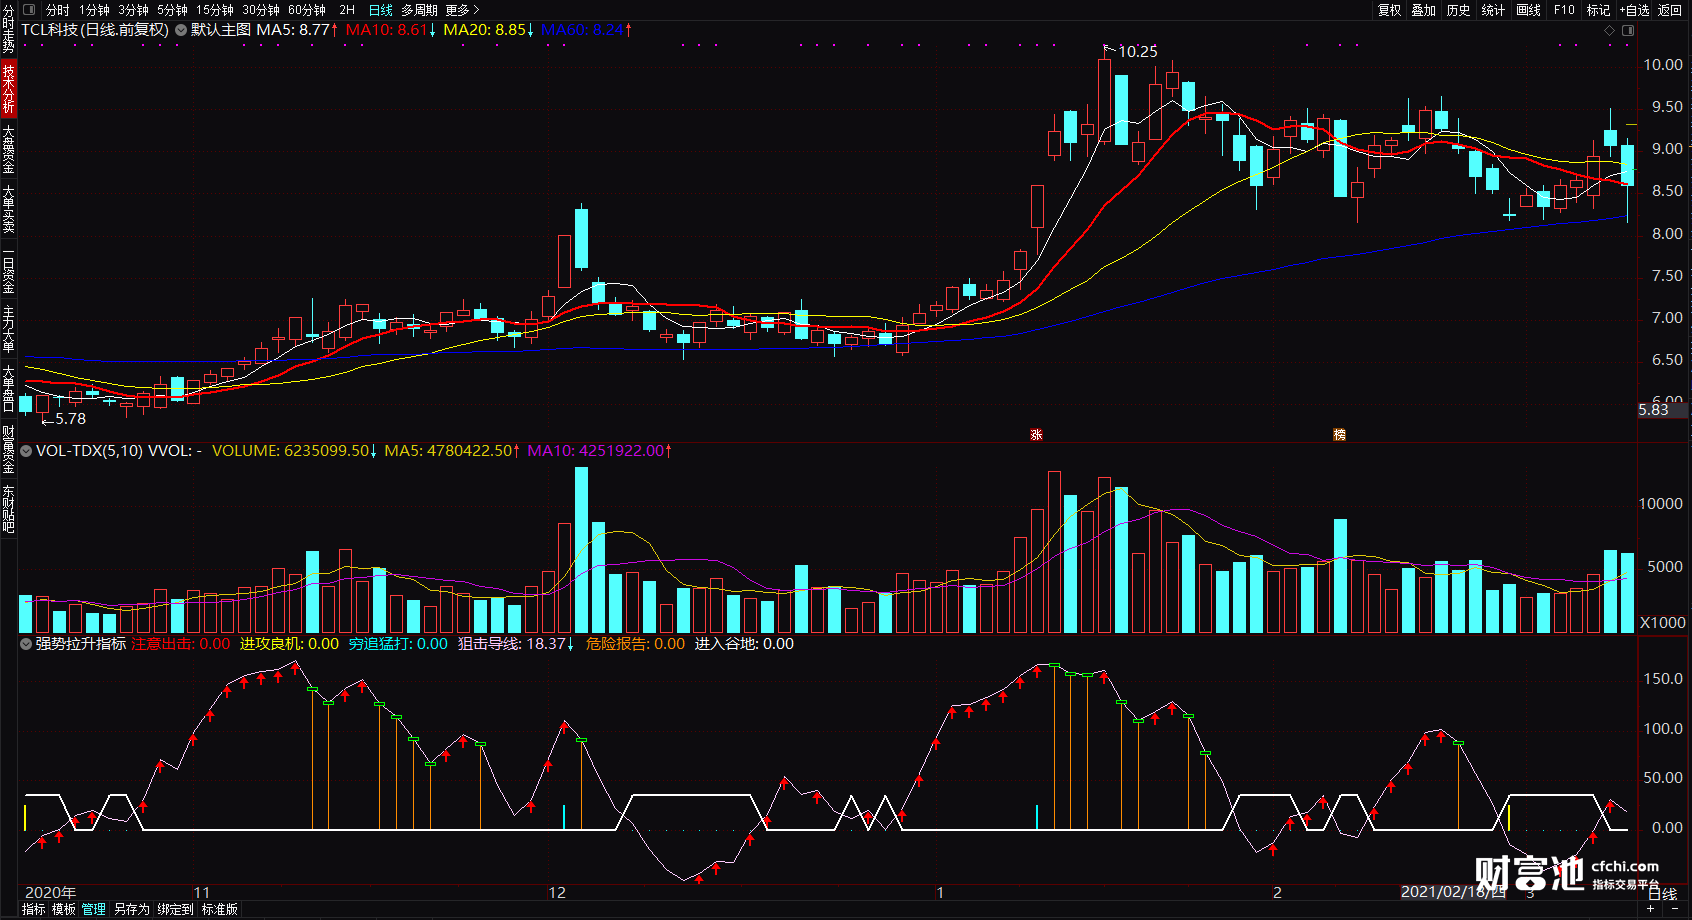1692x920 pixels.
Task: Click the red MA10: 8.61 label
Action: click(390, 30)
